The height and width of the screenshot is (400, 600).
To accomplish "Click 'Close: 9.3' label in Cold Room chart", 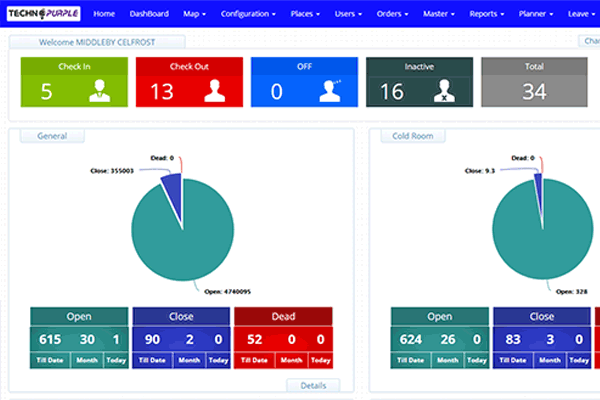I will pyautogui.click(x=480, y=171).
